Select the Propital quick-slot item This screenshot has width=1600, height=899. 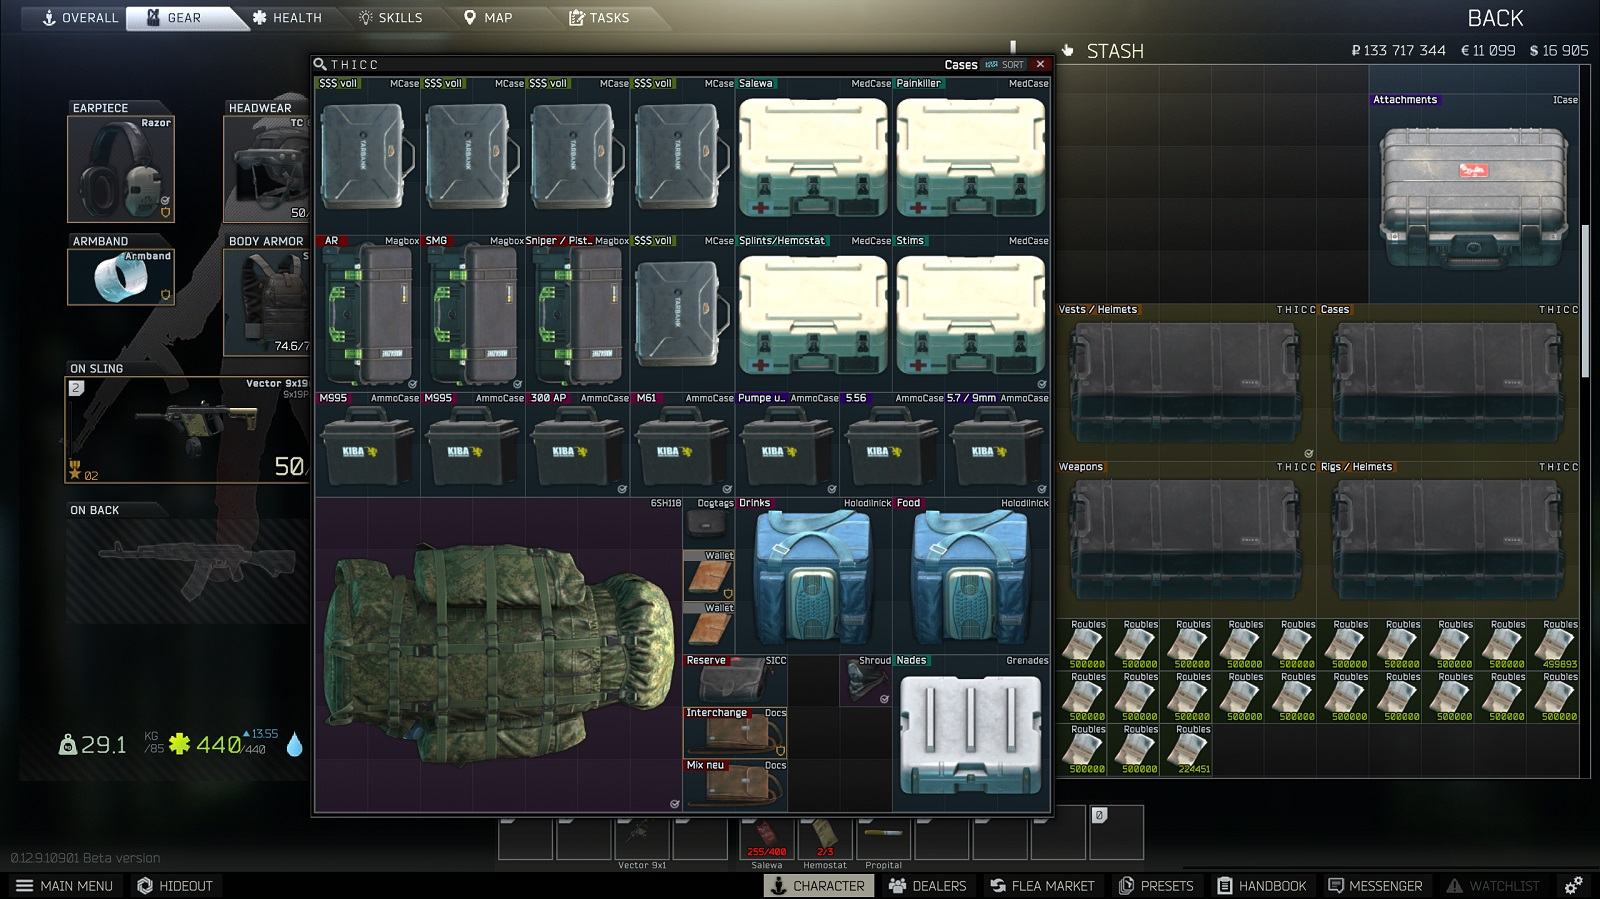point(883,837)
